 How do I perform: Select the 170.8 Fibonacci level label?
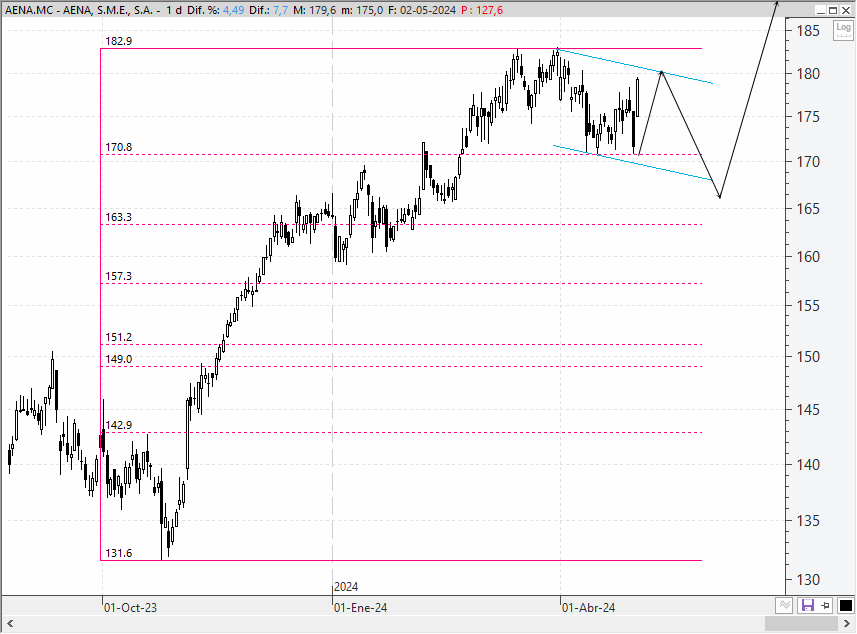119,148
